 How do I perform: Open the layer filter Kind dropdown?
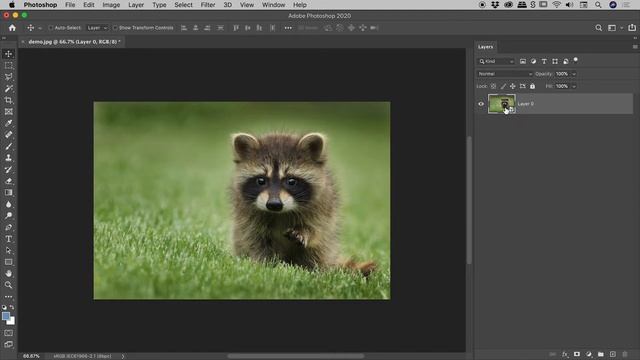(x=496, y=61)
